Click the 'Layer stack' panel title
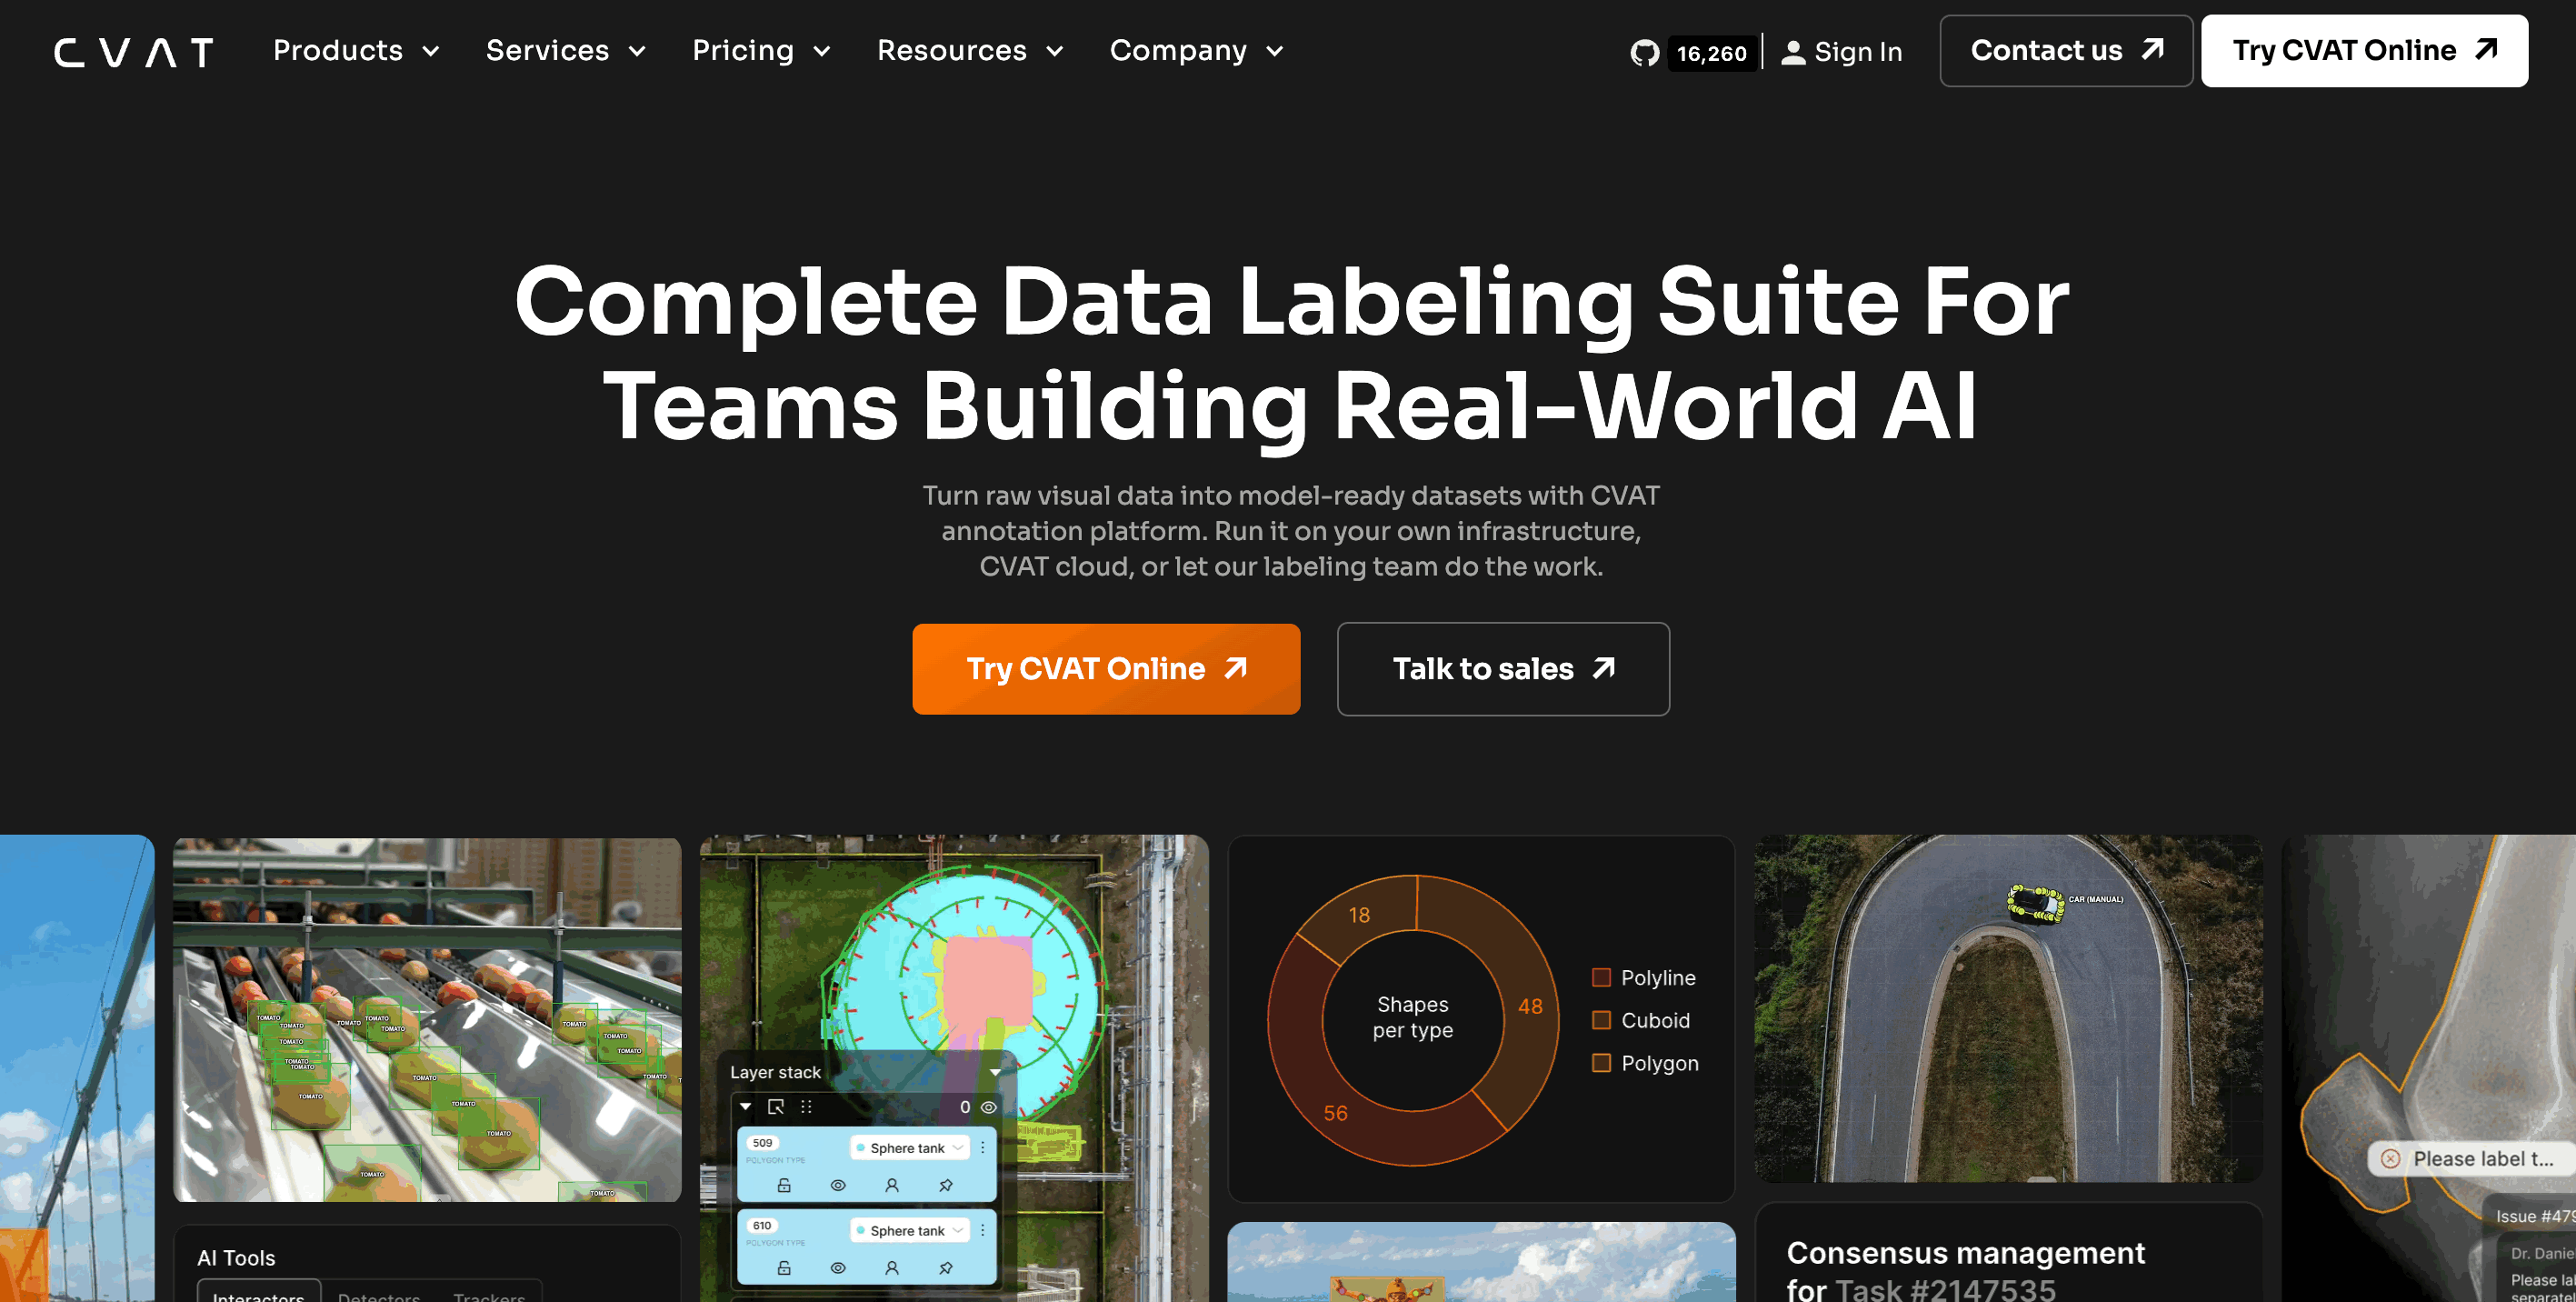This screenshot has height=1302, width=2576. [775, 1072]
